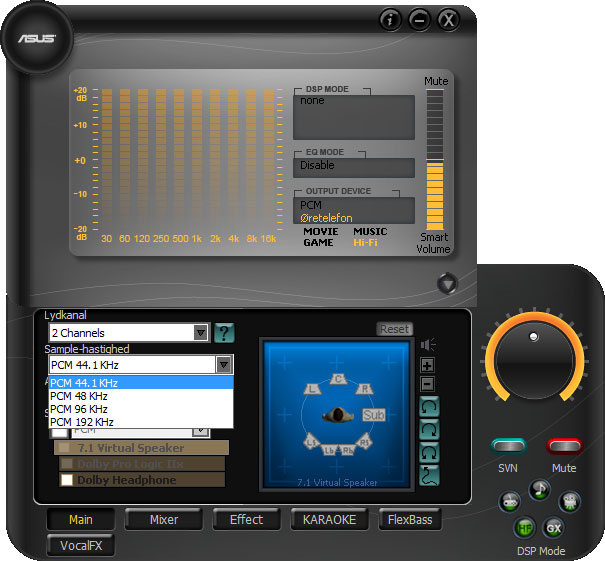Click the R right speaker icon
Viewport: 605px width, 561px height.
pyautogui.click(x=364, y=389)
